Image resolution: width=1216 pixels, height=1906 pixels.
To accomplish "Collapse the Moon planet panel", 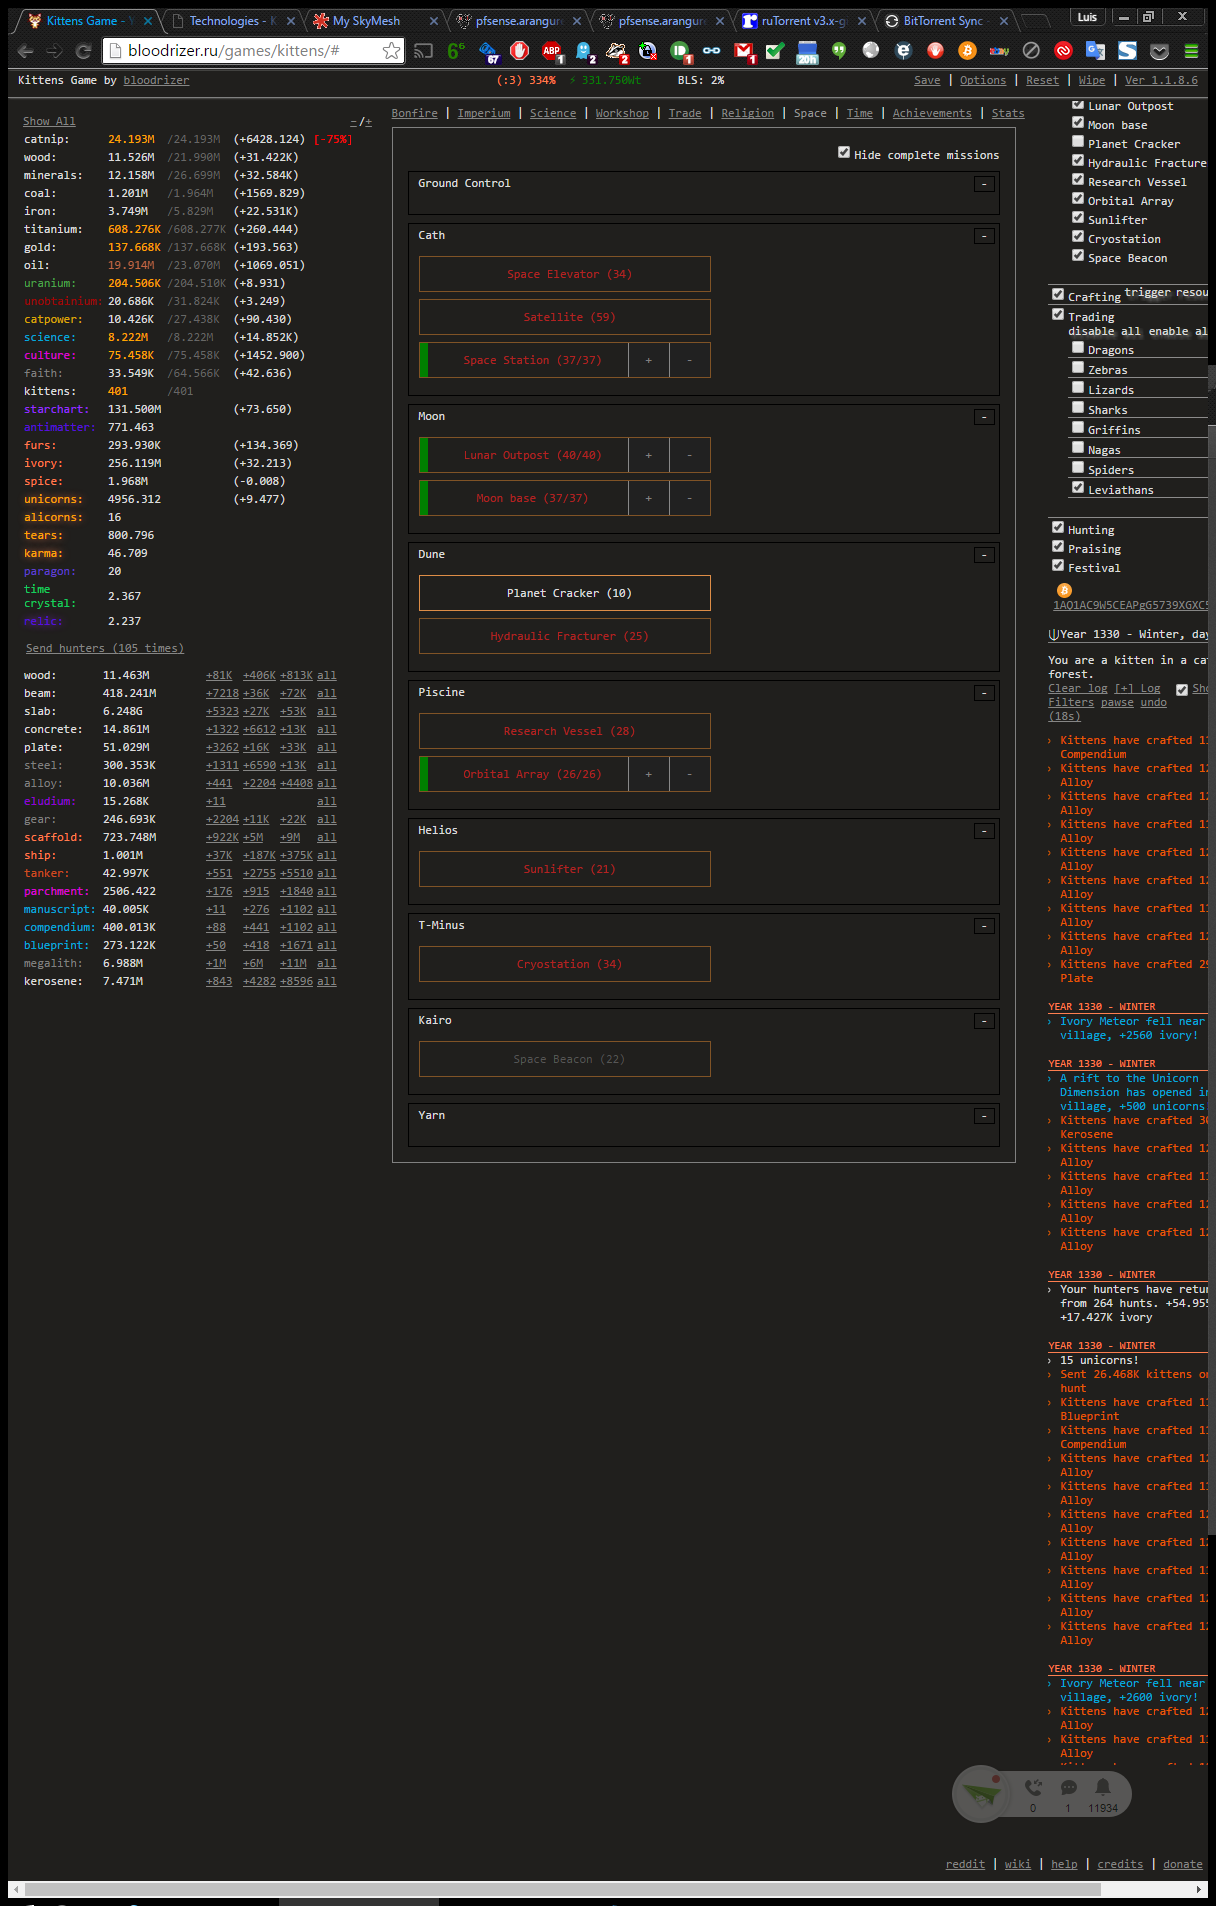I will pyautogui.click(x=984, y=417).
